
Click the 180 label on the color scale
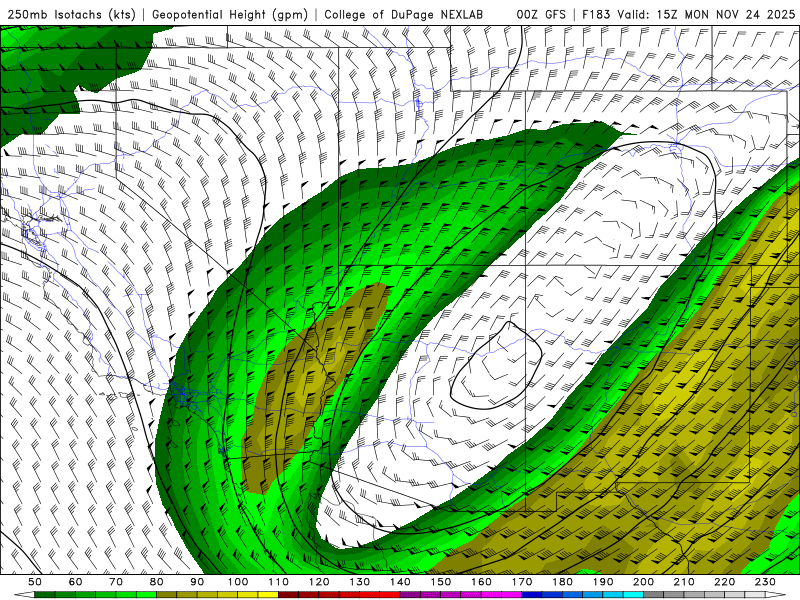tap(562, 582)
